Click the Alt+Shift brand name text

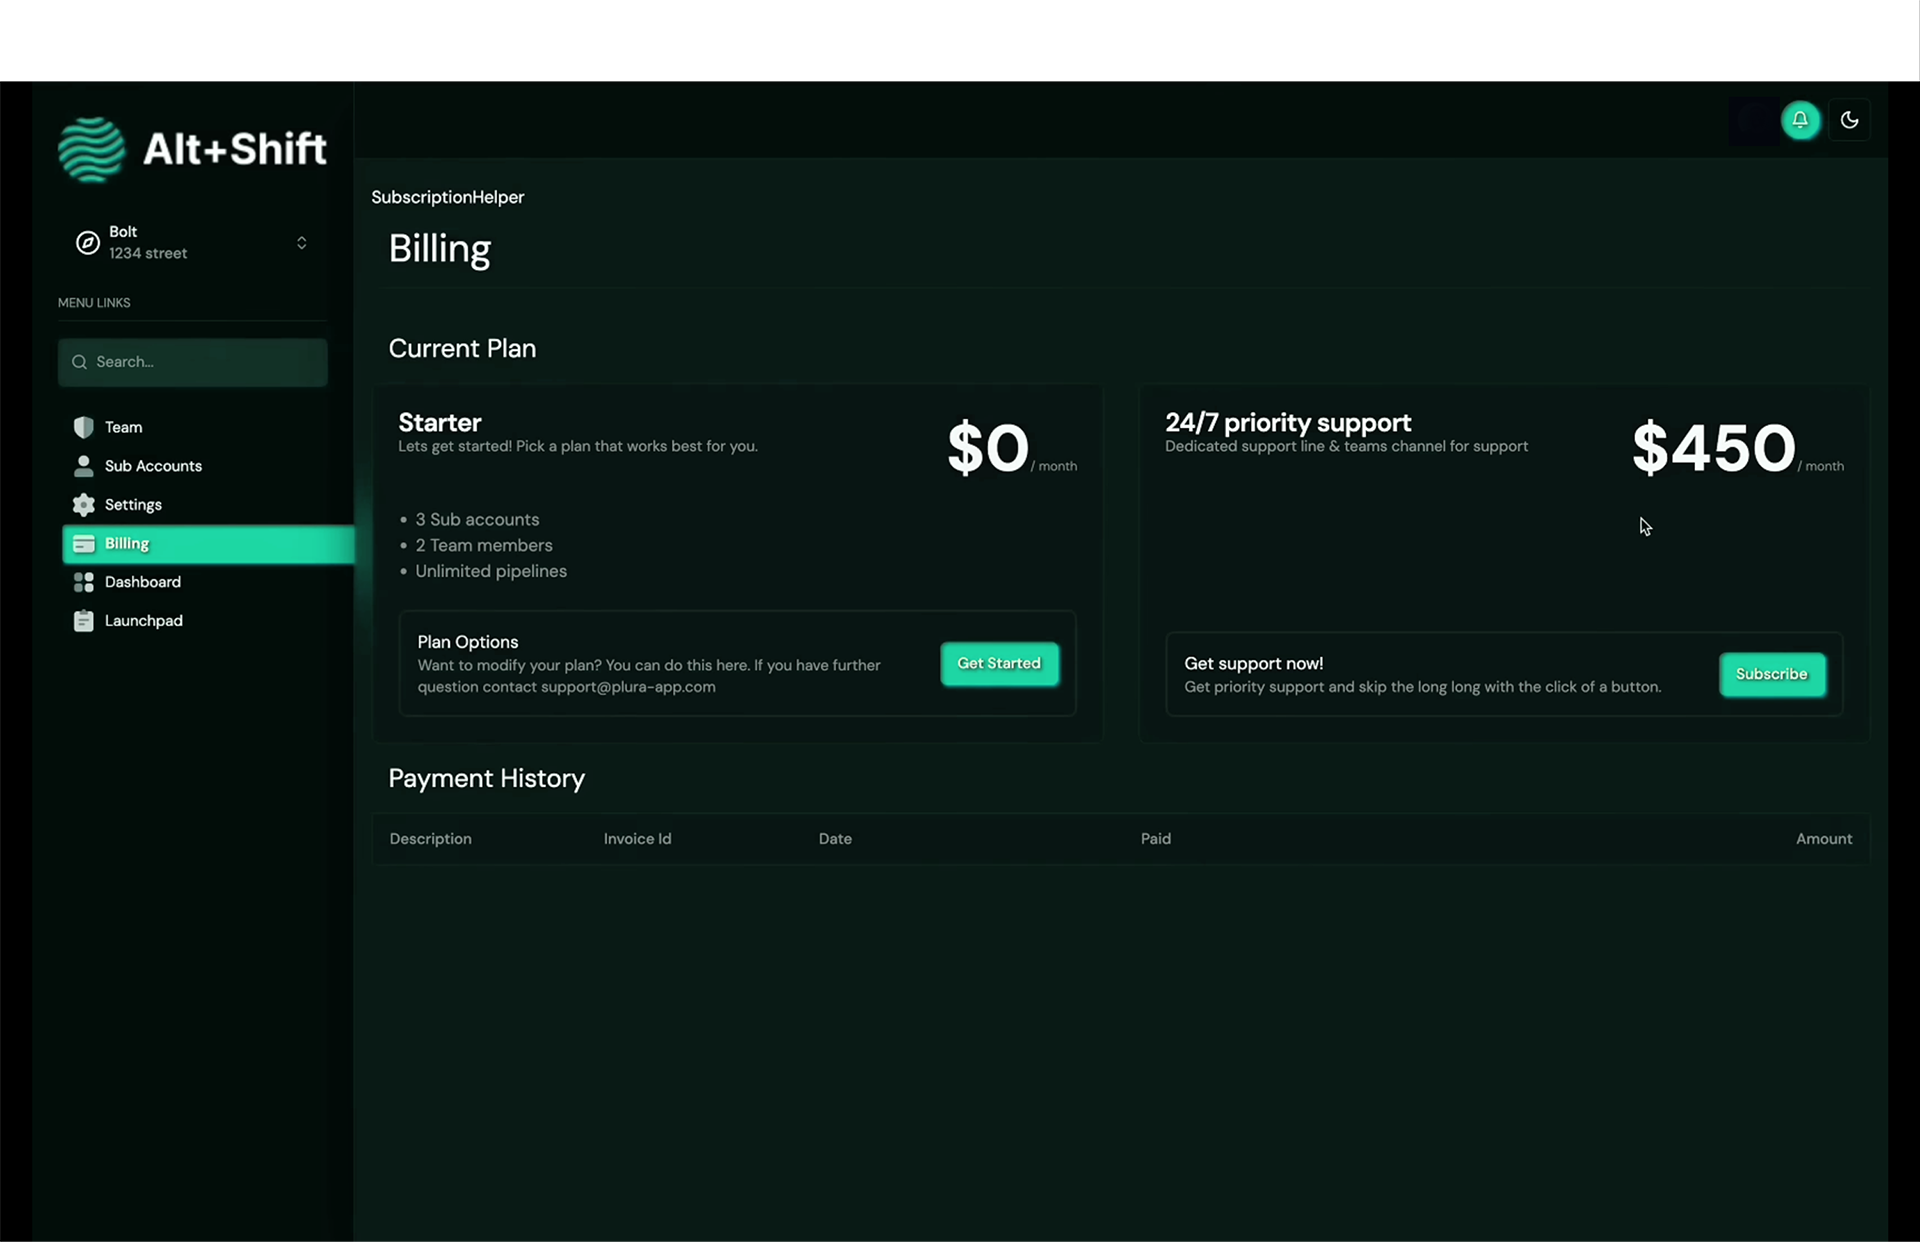coord(235,149)
